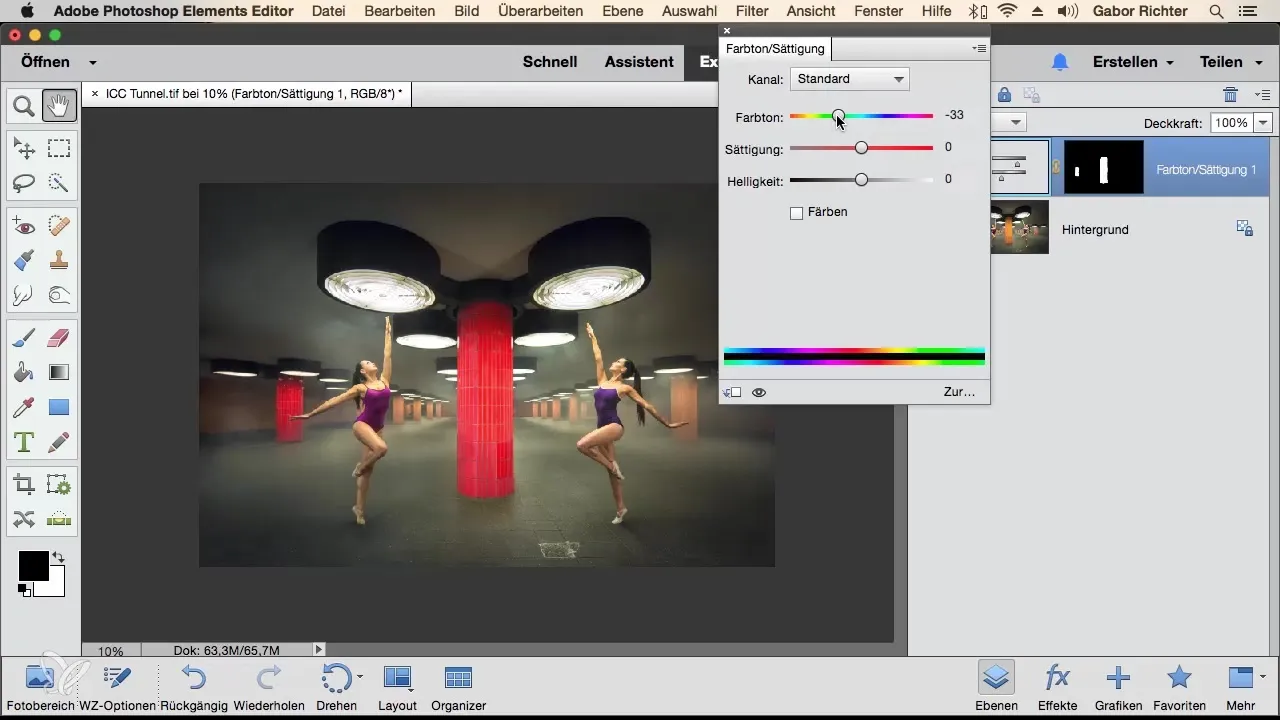Switch to Schnell mode tab
Screen dimensions: 1280x720
(x=550, y=62)
